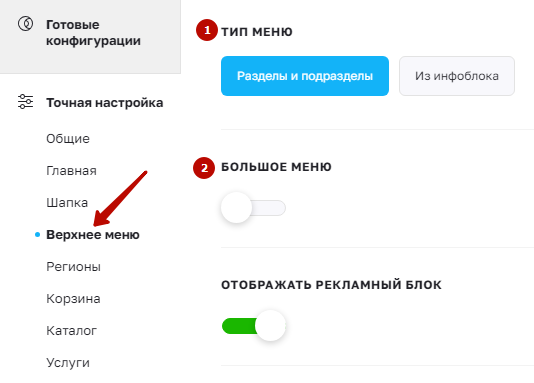Collapse the Точная настройка section
Viewport: 534px width, 383px height.
click(105, 102)
